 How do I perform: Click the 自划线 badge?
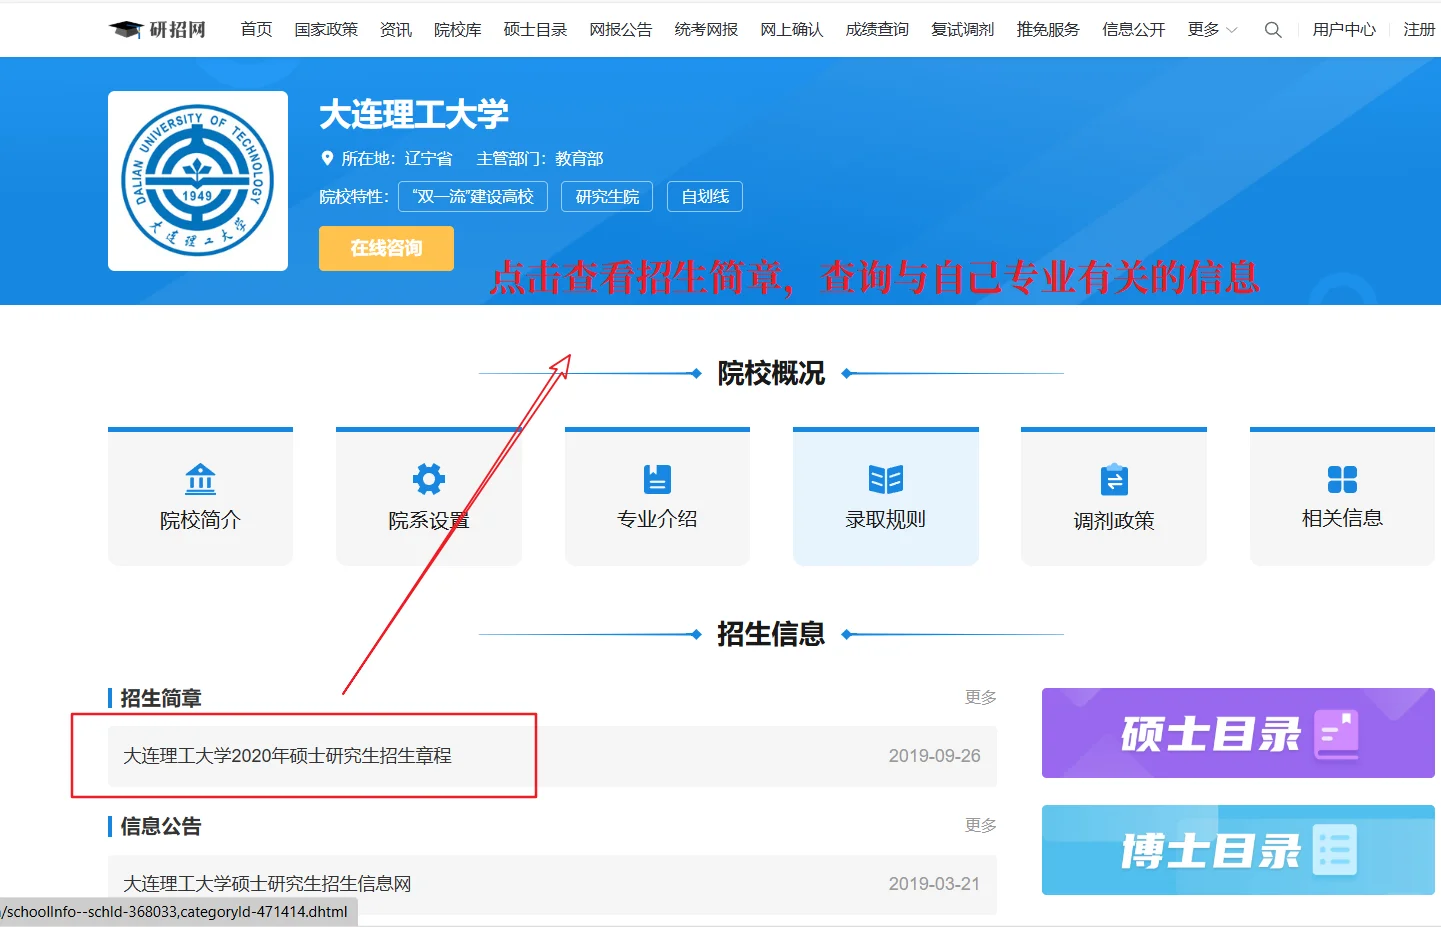pos(704,196)
